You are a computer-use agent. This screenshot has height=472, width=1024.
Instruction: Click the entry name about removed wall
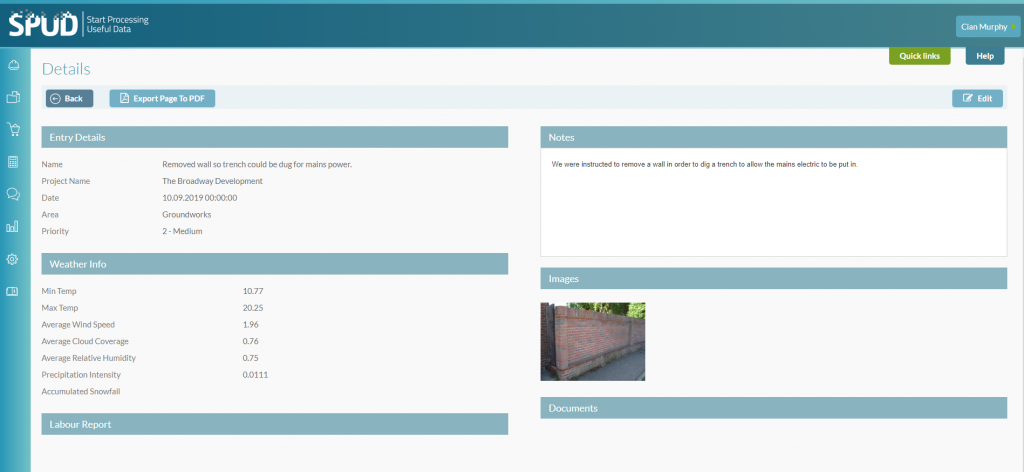pyautogui.click(x=257, y=165)
